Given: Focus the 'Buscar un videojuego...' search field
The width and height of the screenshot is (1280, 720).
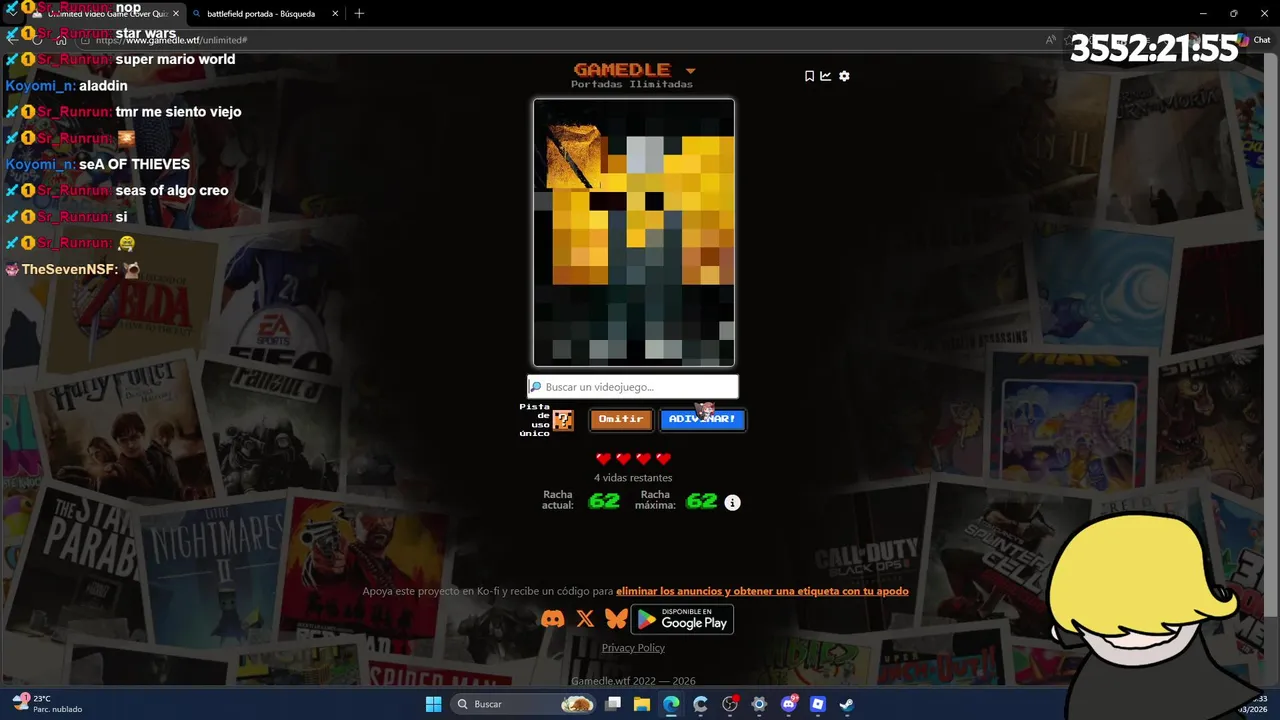Looking at the screenshot, I should pyautogui.click(x=633, y=387).
